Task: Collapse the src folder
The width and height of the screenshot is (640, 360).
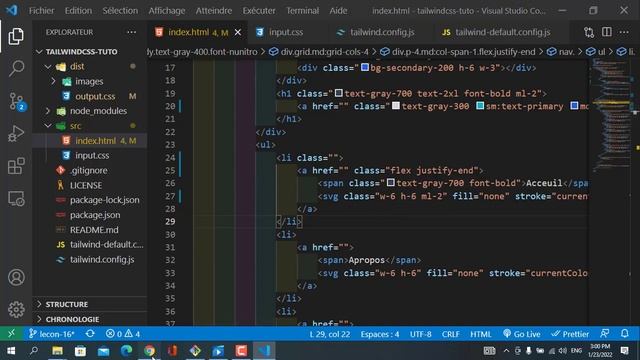Action: pos(48,126)
